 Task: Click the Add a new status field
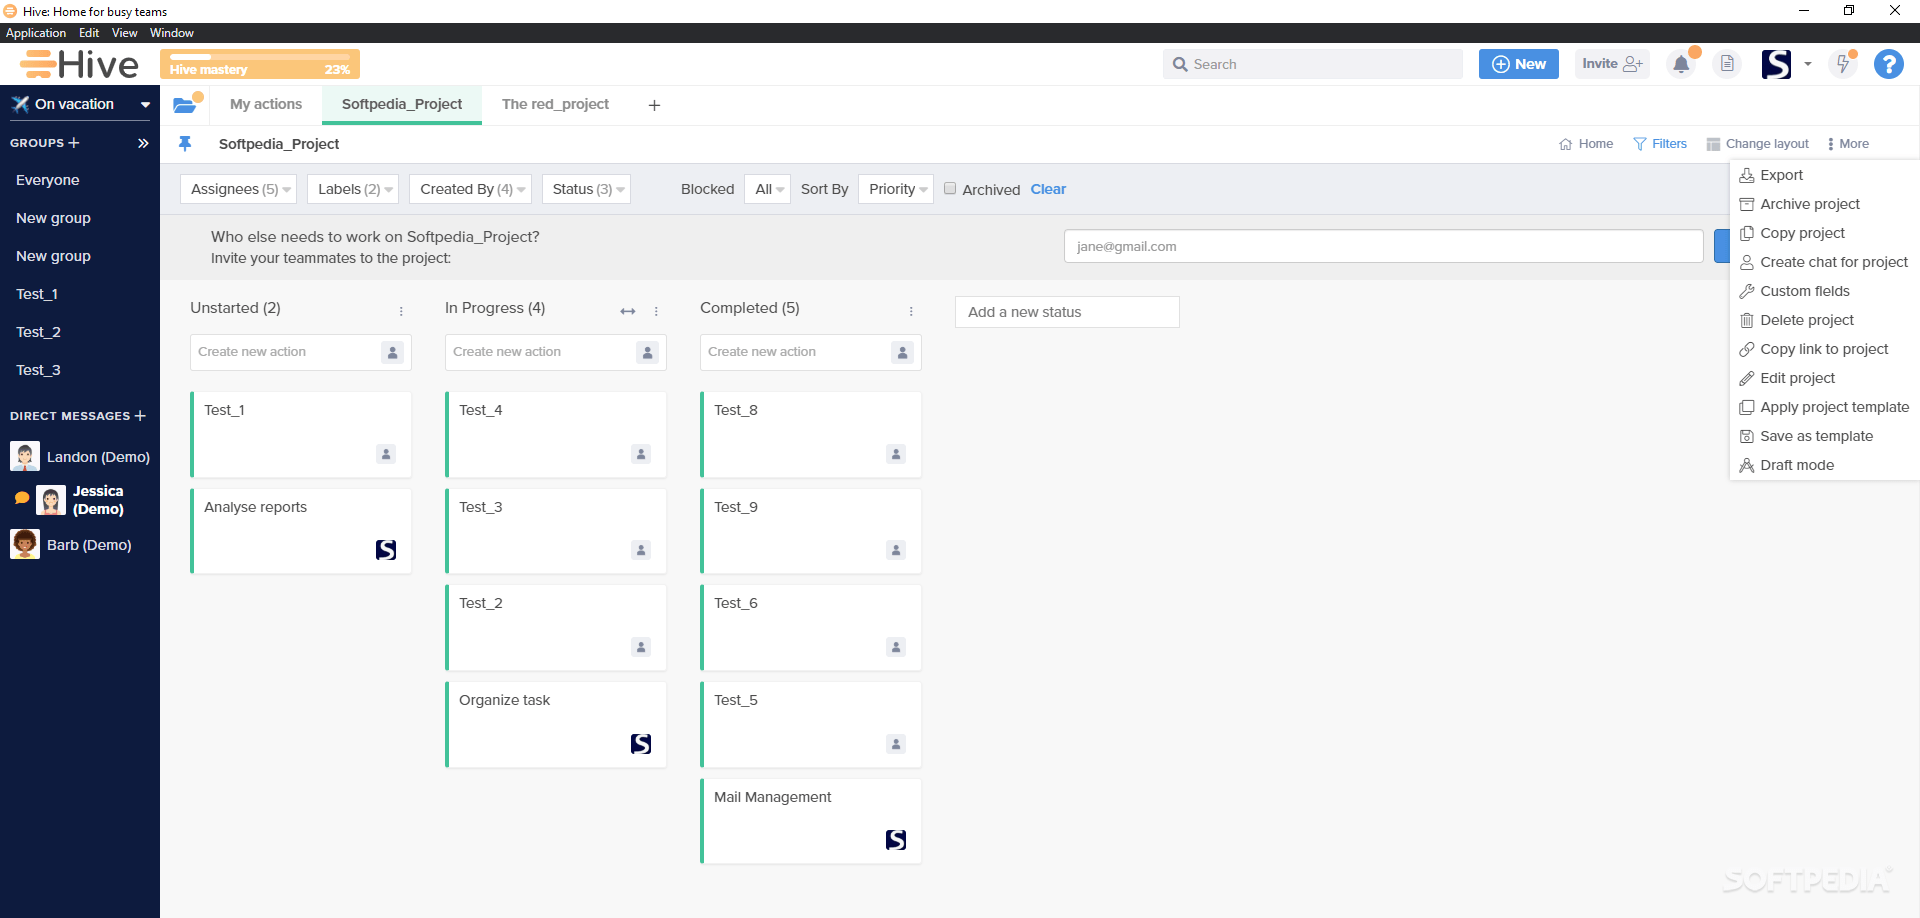1067,312
